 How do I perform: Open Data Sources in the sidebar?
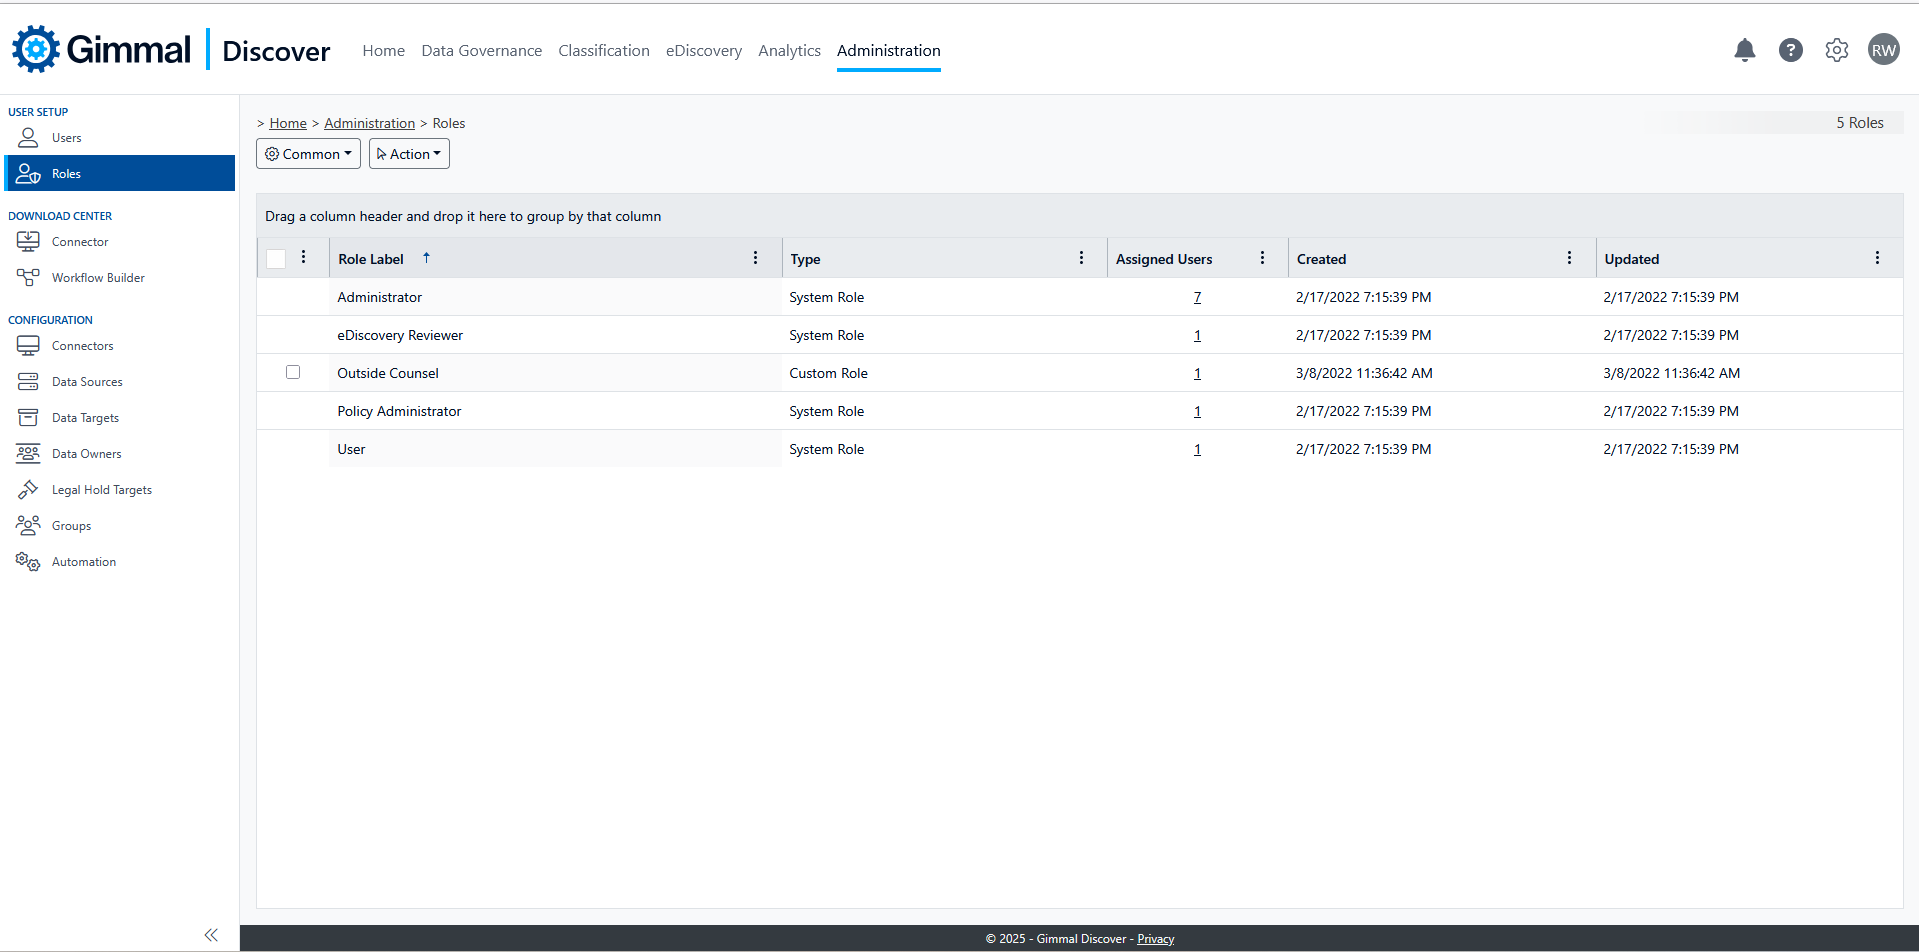pos(87,382)
